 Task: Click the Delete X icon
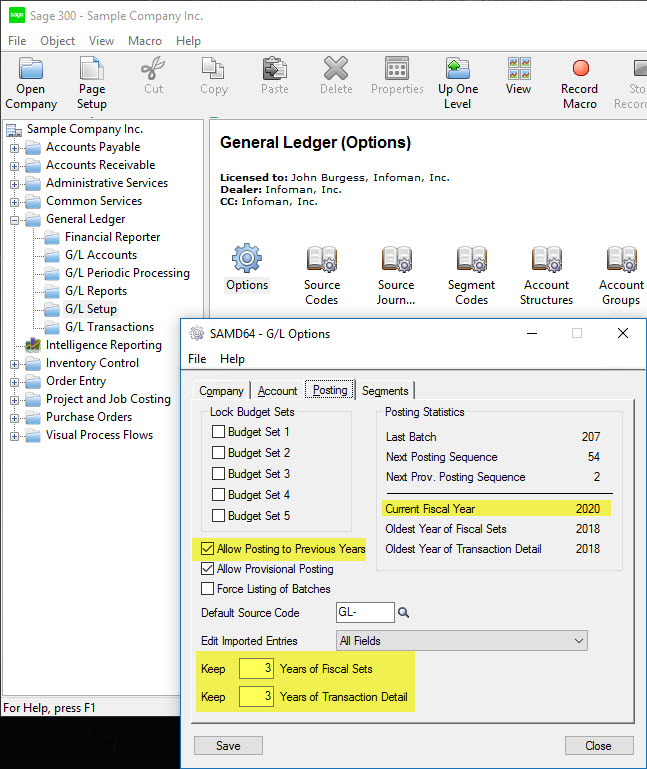coord(336,68)
